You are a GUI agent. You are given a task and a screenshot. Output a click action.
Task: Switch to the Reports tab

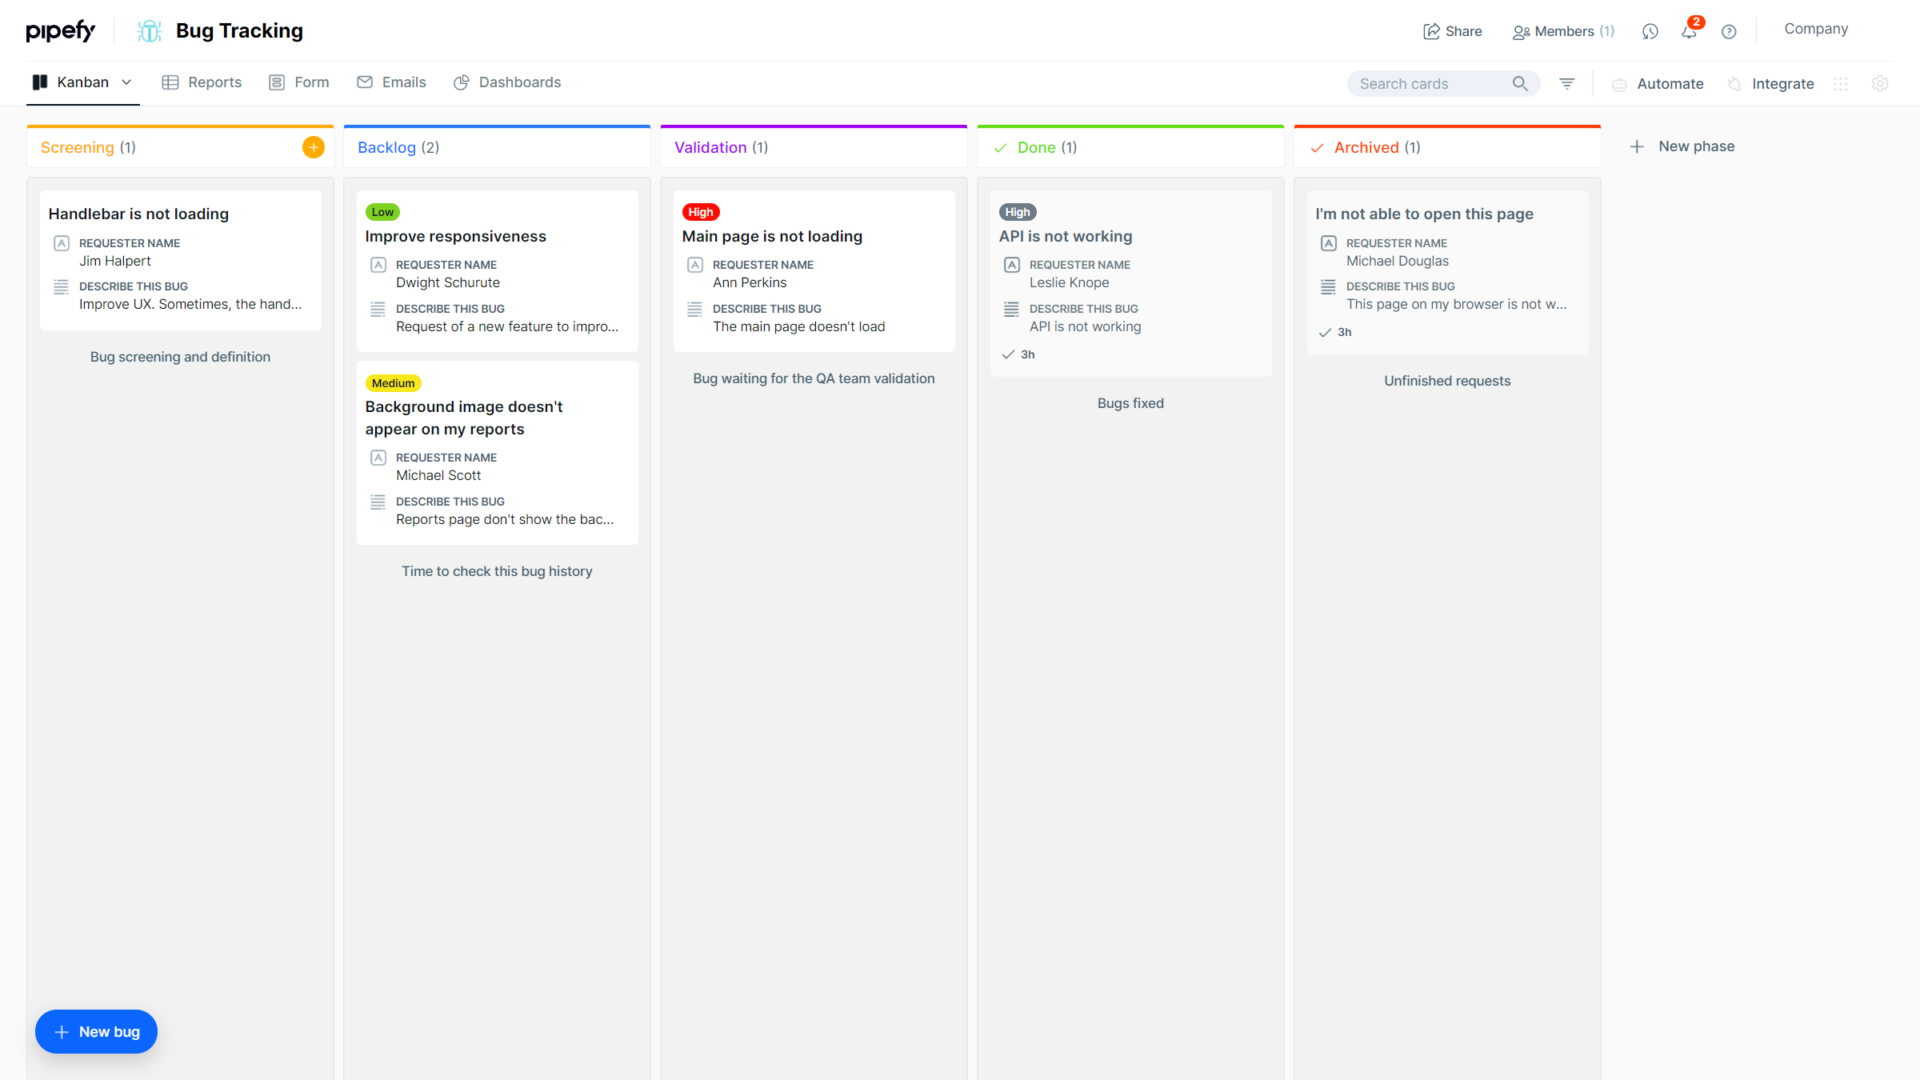(201, 82)
